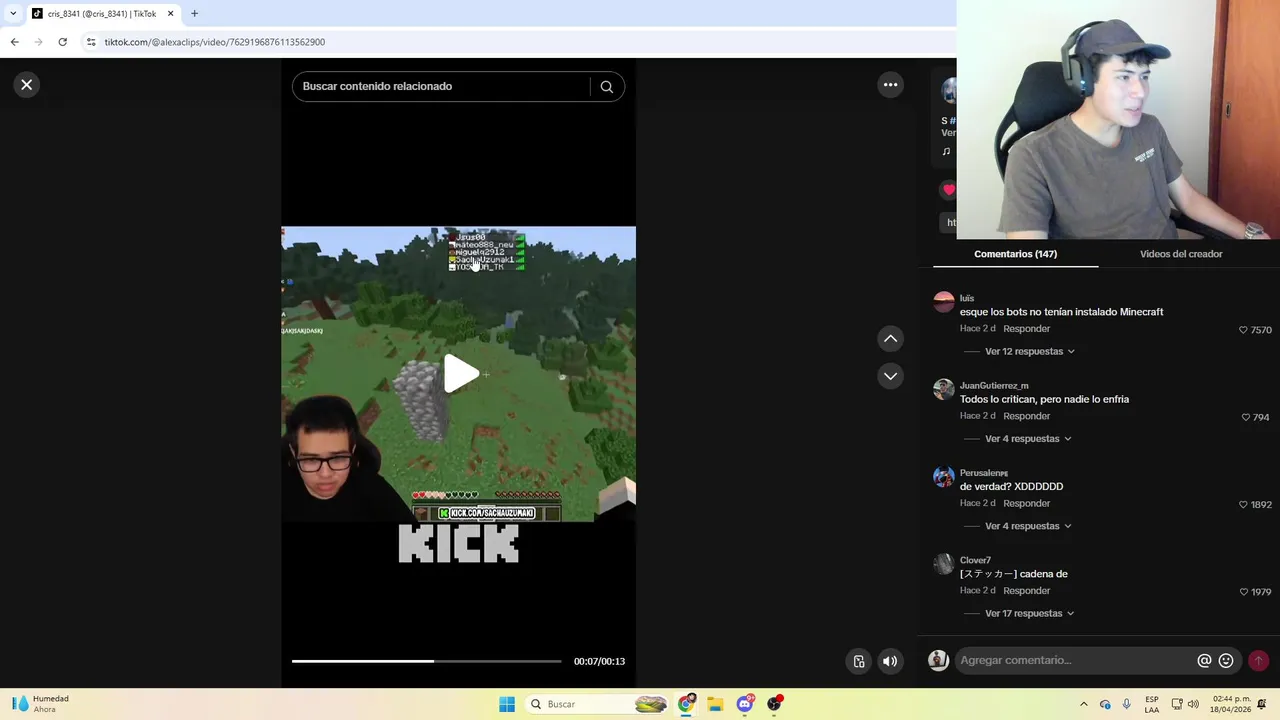Screen dimensions: 1280x720
Task: Open luis's profile via avatar
Action: coord(944,302)
